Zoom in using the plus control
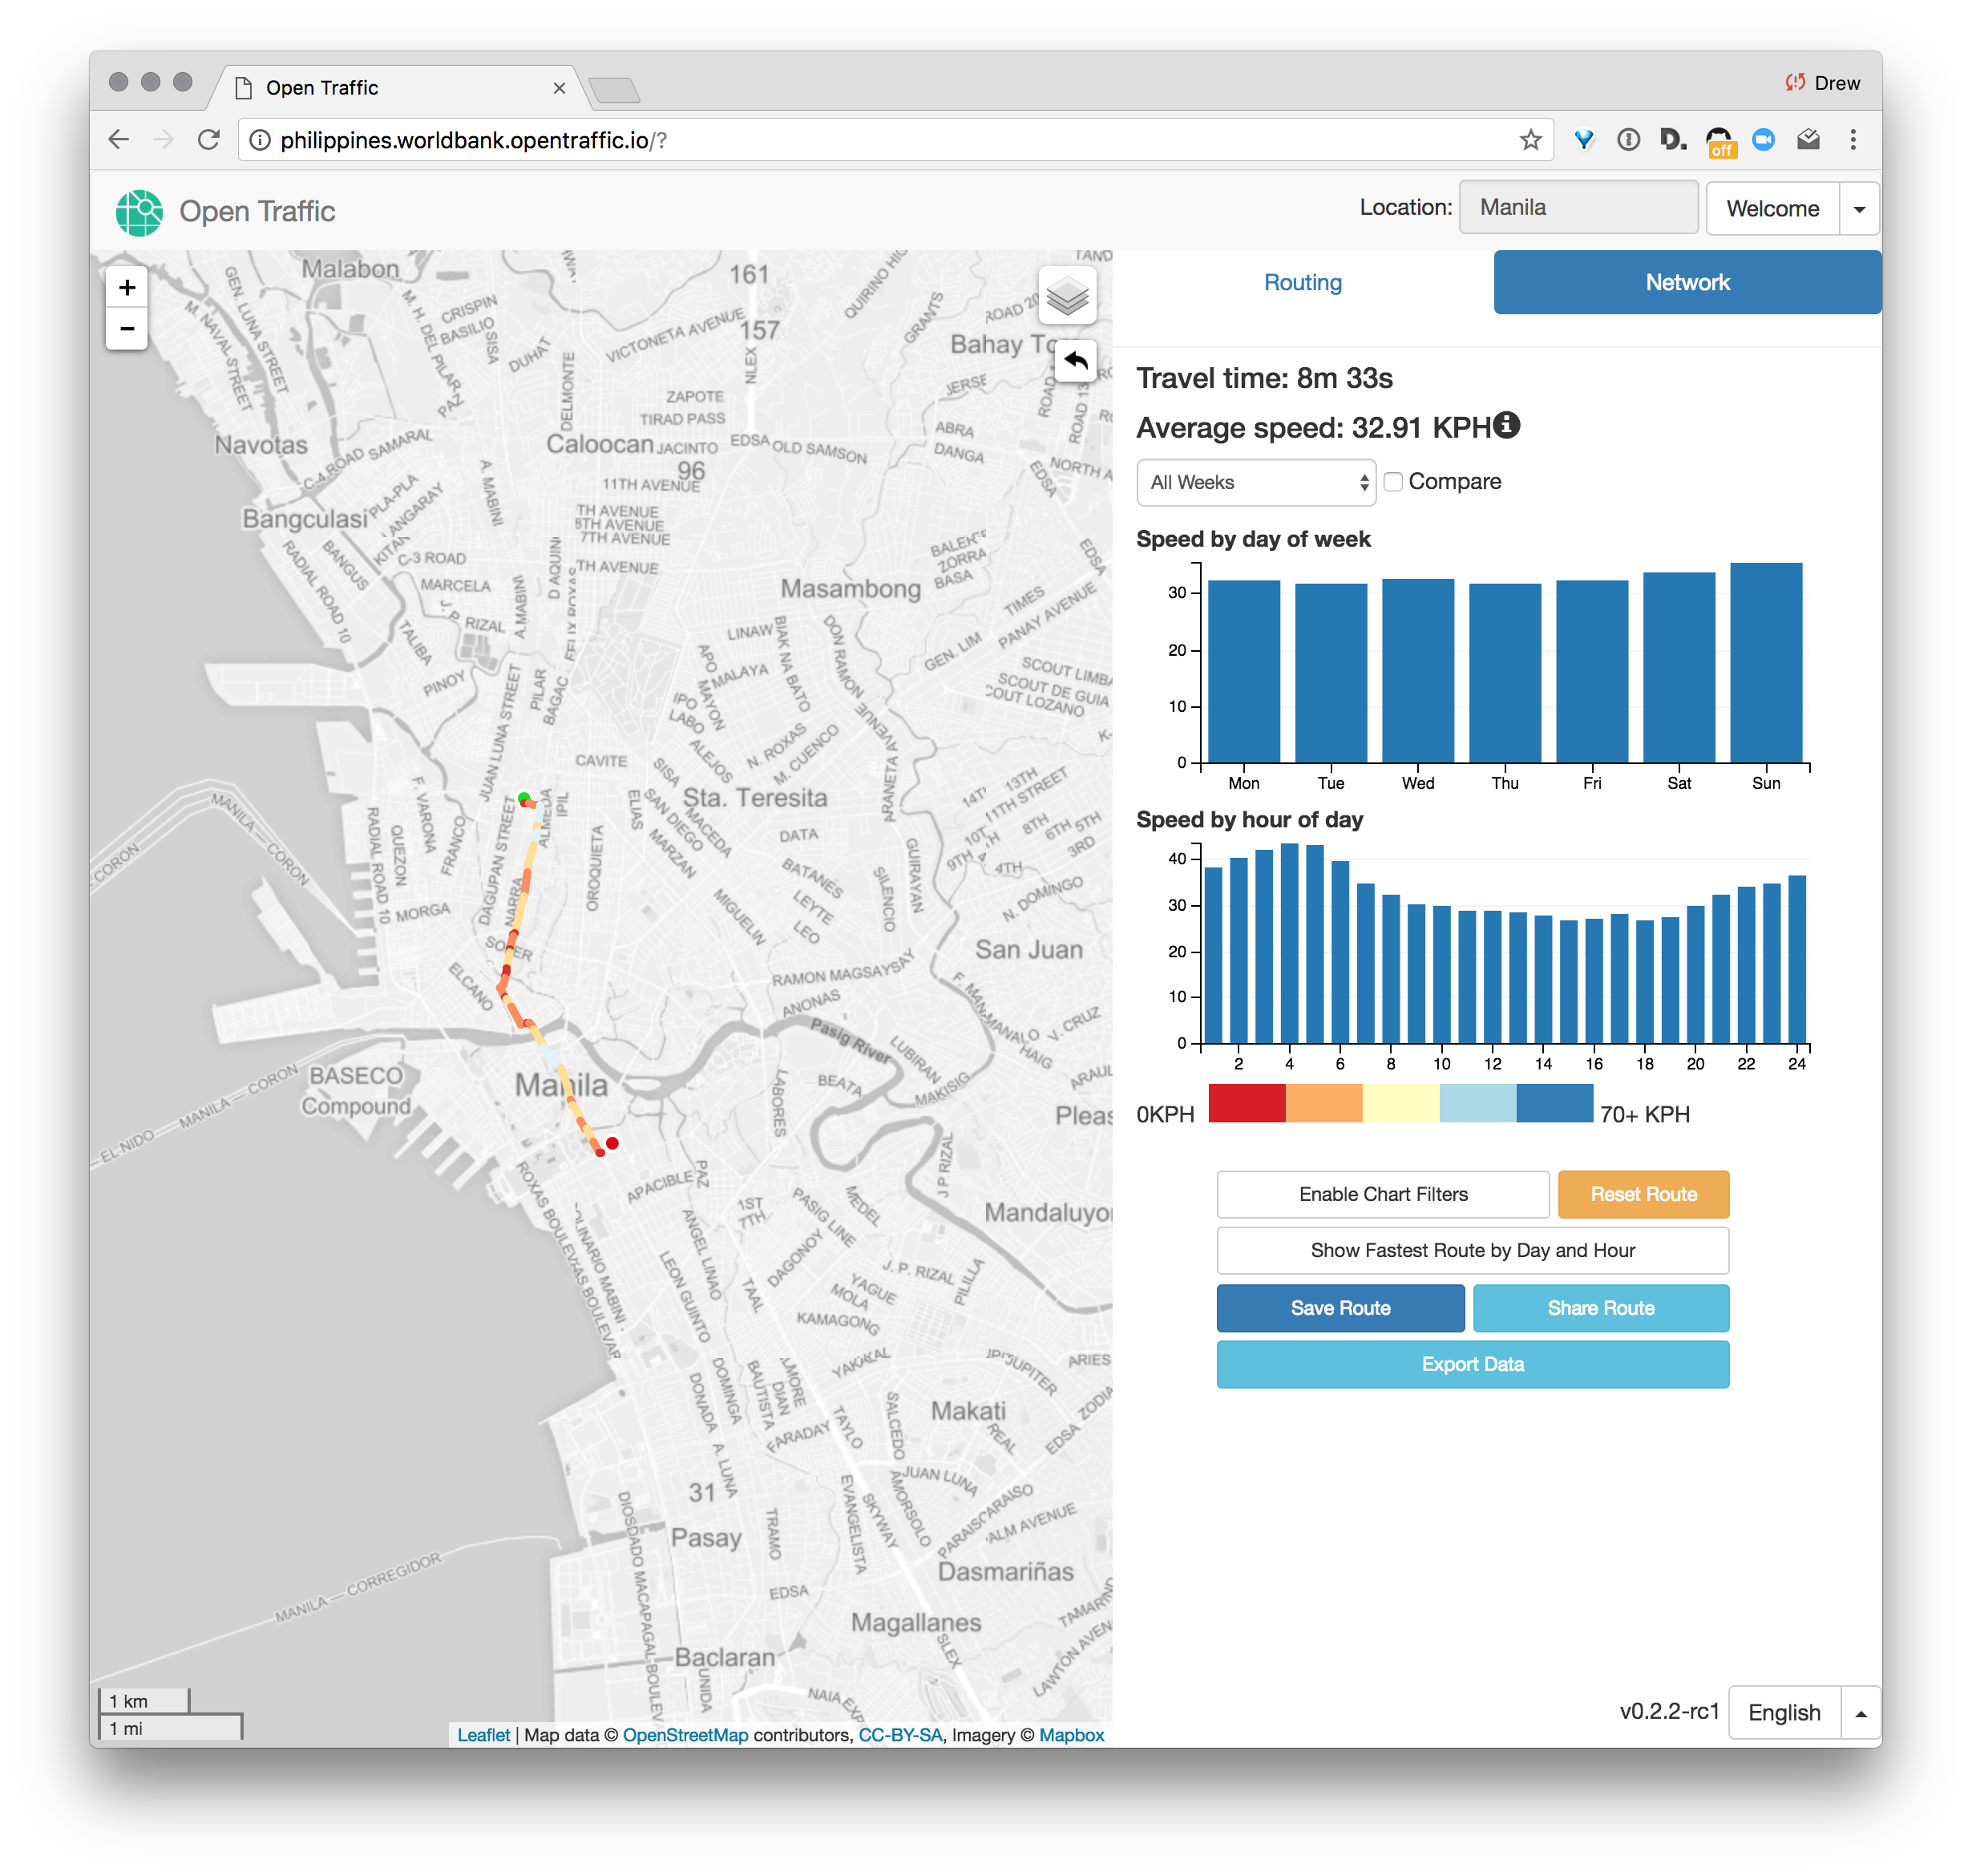 127,287
